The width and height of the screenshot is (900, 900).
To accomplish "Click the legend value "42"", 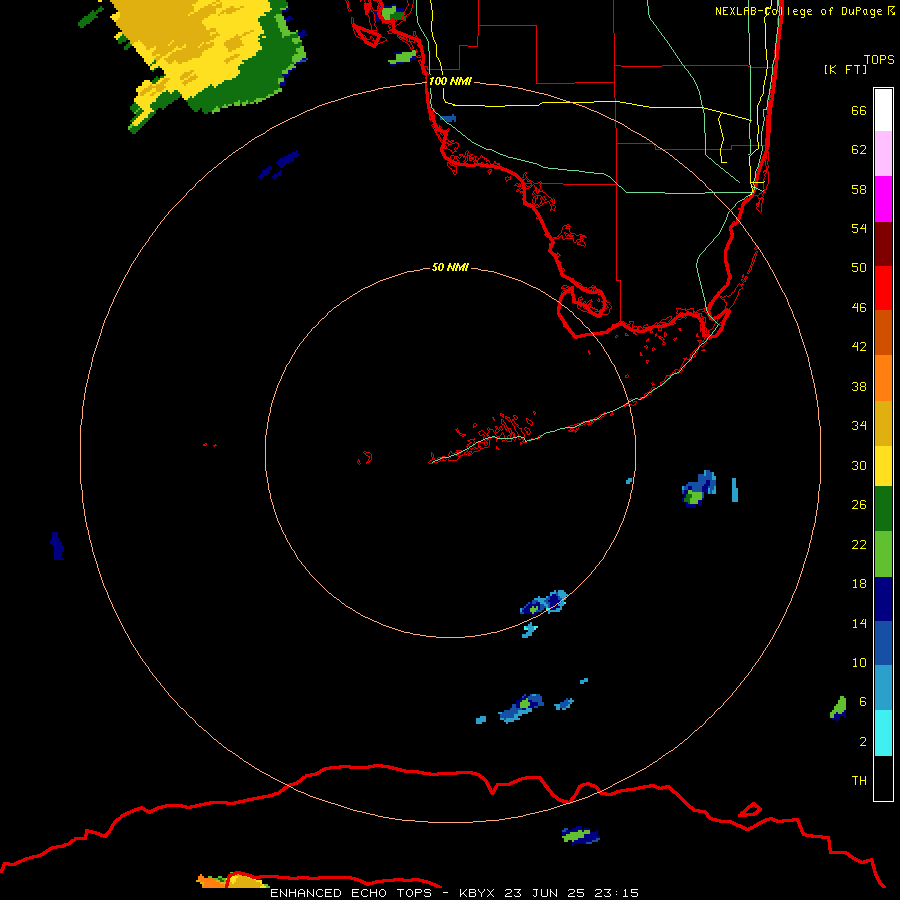I will pos(859,346).
